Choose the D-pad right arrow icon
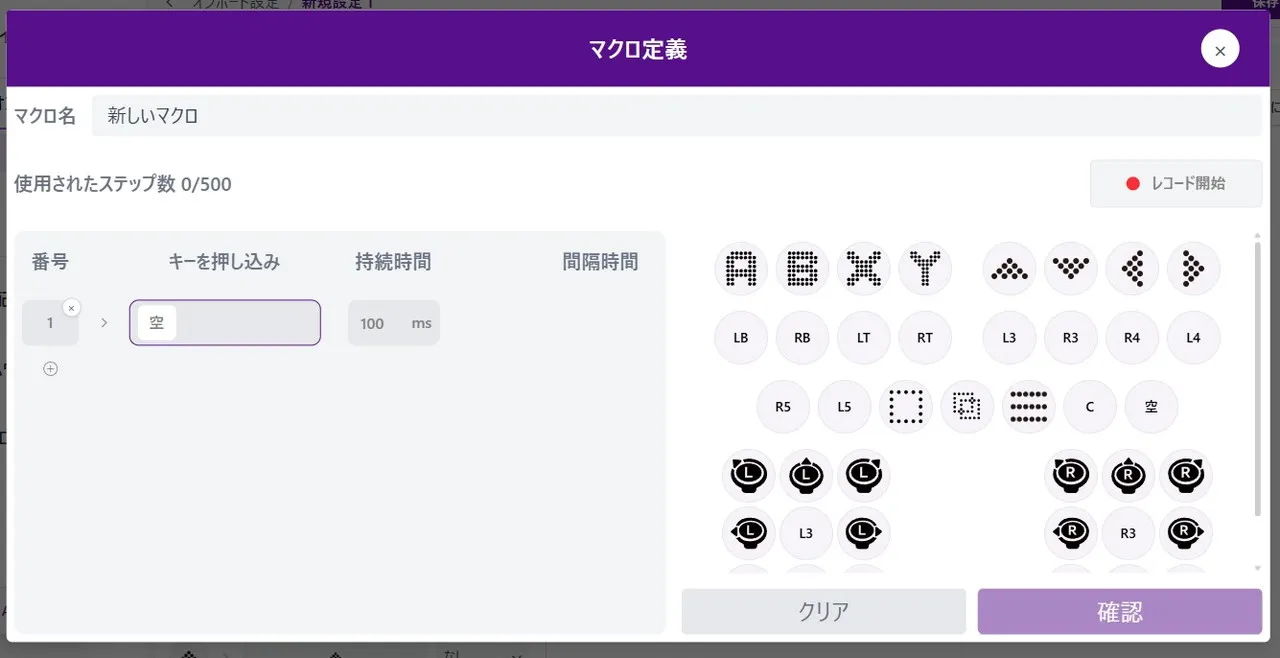The height and width of the screenshot is (658, 1280). click(x=1193, y=268)
